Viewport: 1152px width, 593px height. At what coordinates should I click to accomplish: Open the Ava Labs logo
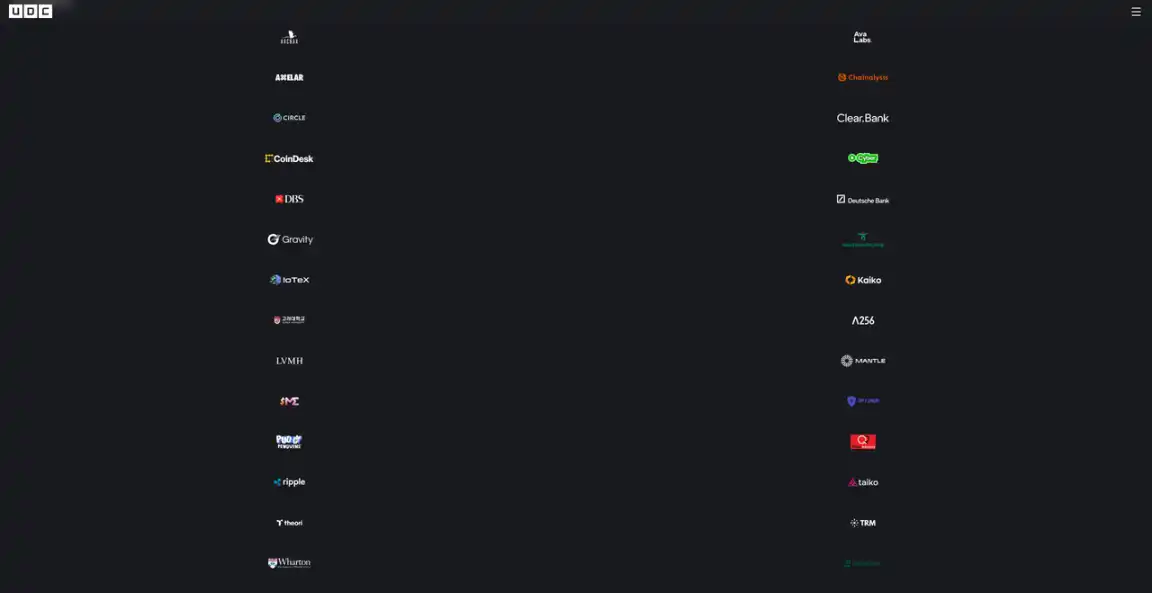click(863, 37)
